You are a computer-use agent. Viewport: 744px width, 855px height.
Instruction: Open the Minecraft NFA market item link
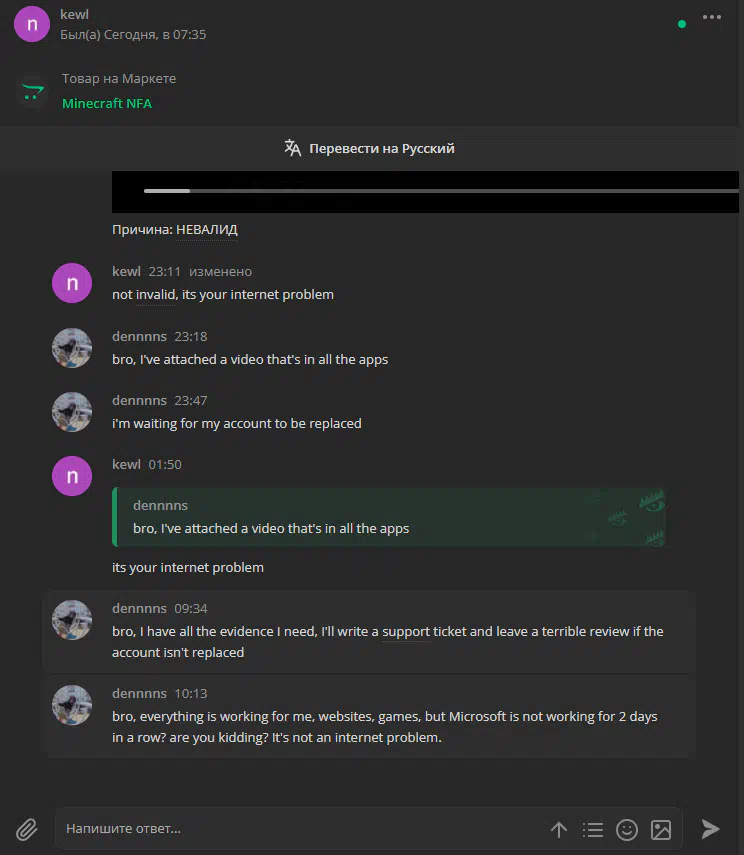[107, 104]
